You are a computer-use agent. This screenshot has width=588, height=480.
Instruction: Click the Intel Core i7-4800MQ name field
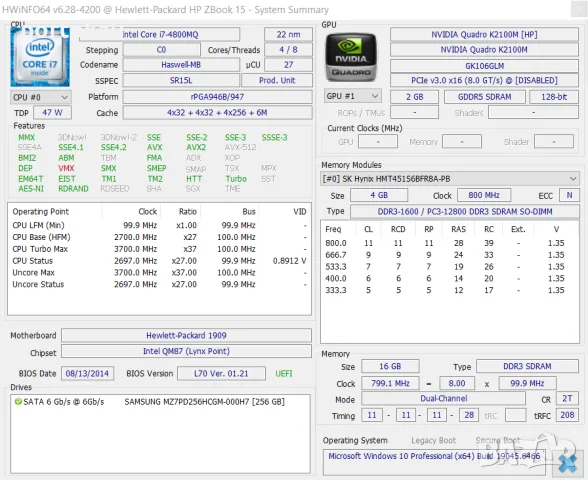pyautogui.click(x=159, y=34)
